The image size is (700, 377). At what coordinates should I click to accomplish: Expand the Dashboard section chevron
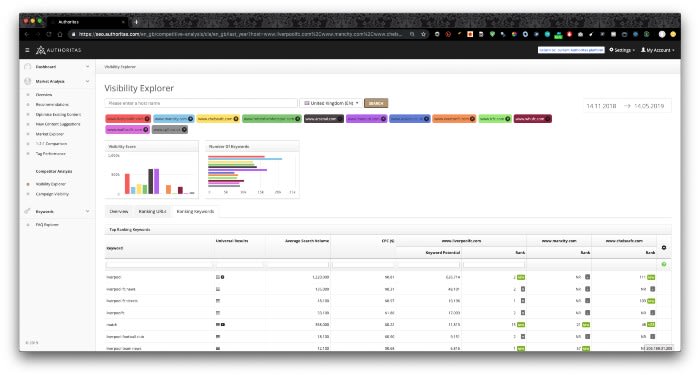click(88, 67)
